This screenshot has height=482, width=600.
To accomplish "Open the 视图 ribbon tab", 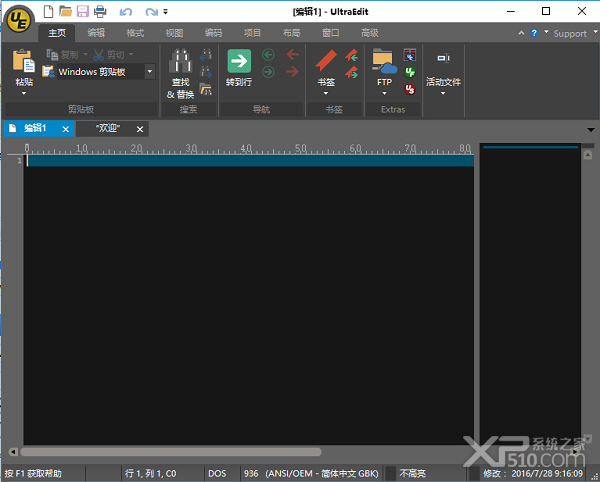I will point(174,33).
